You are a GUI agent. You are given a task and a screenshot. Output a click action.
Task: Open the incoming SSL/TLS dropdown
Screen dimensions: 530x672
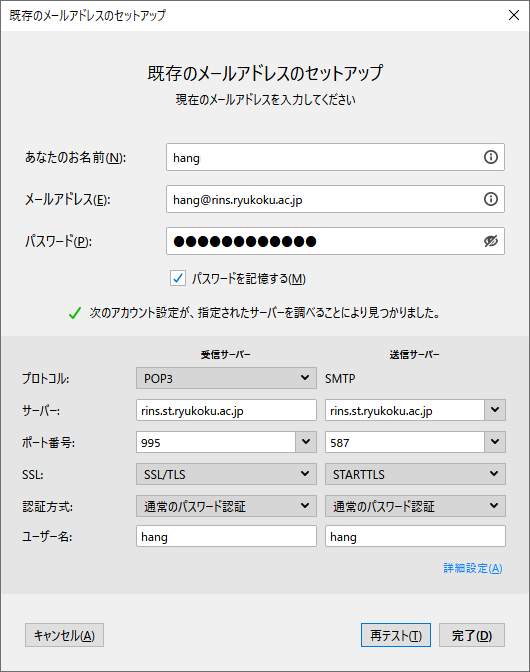click(226, 474)
